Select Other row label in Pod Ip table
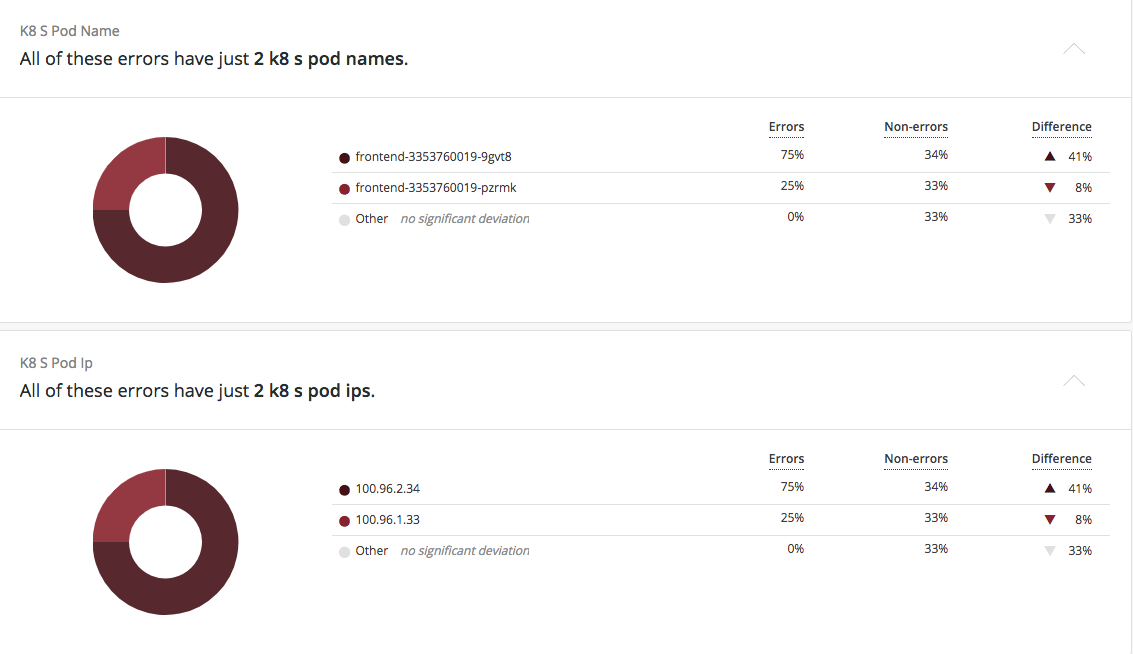This screenshot has width=1133, height=654. click(x=371, y=551)
